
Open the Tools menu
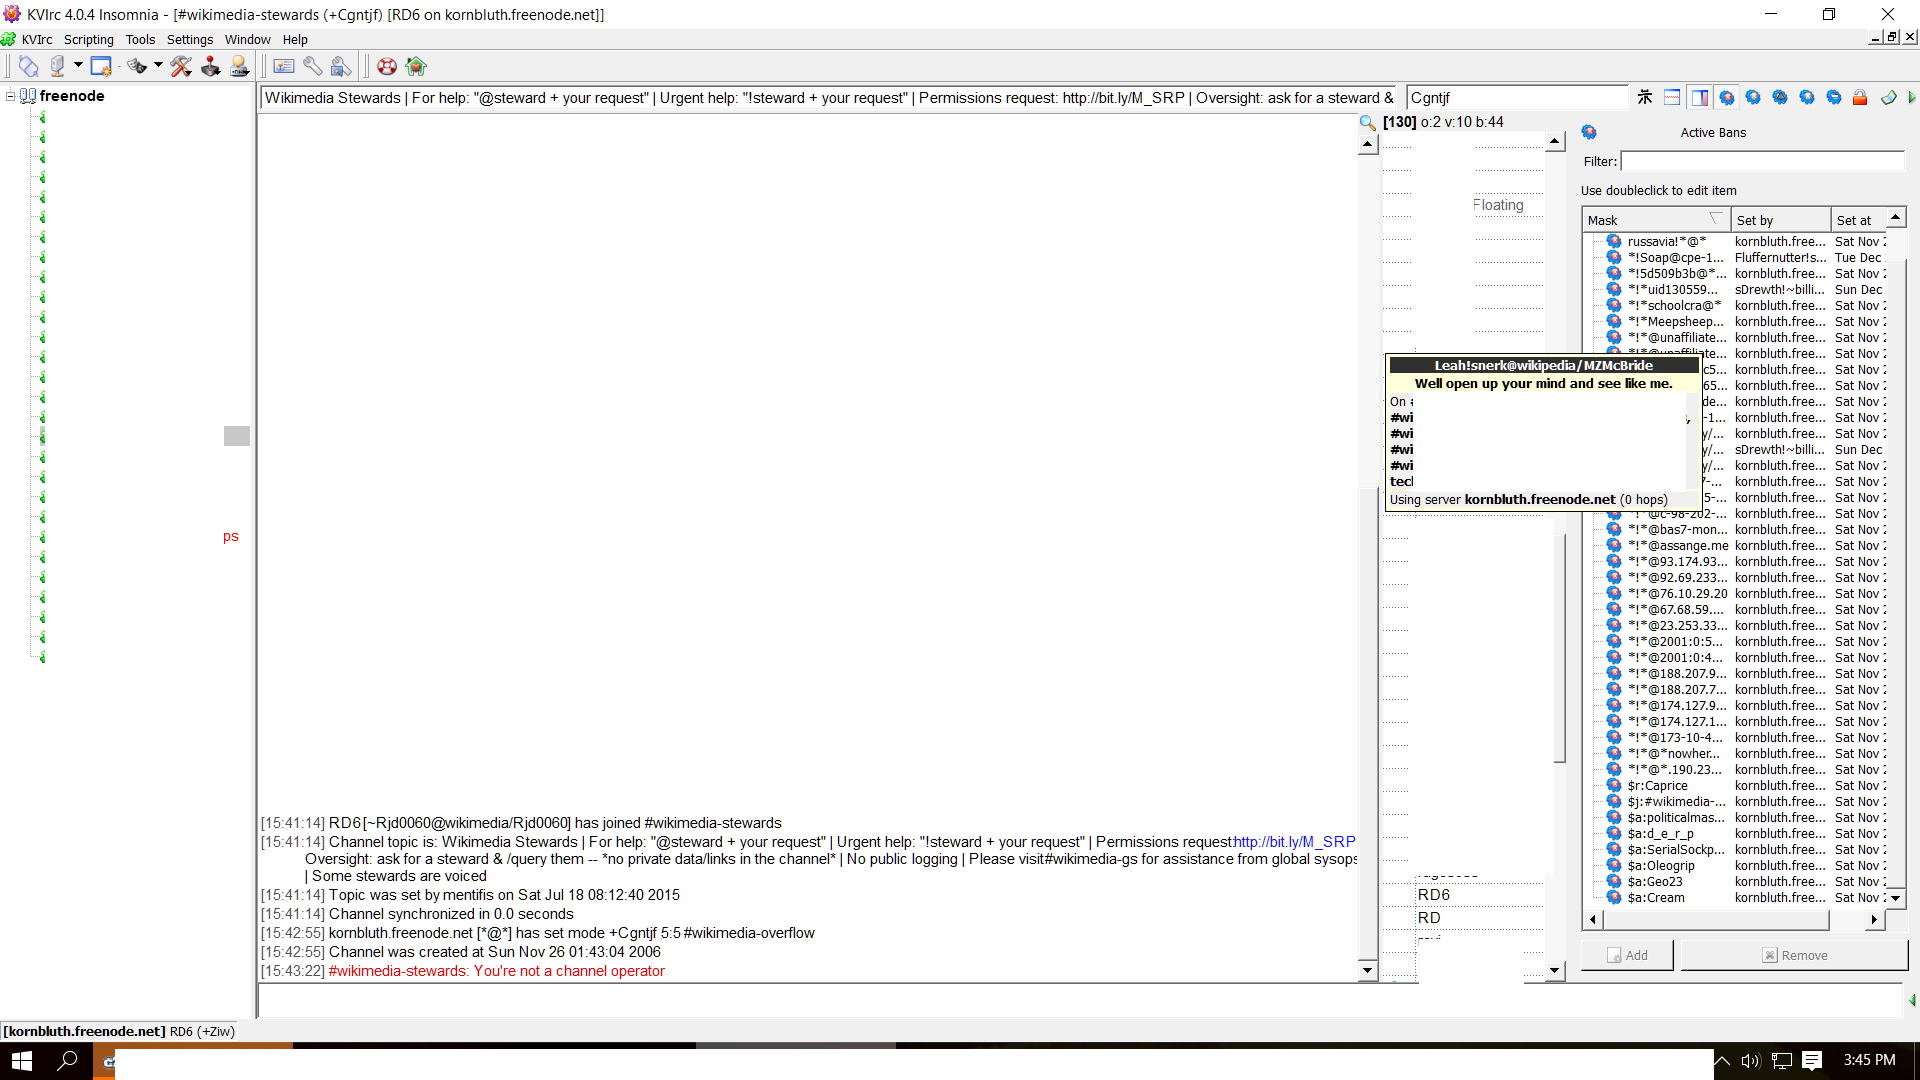click(140, 40)
